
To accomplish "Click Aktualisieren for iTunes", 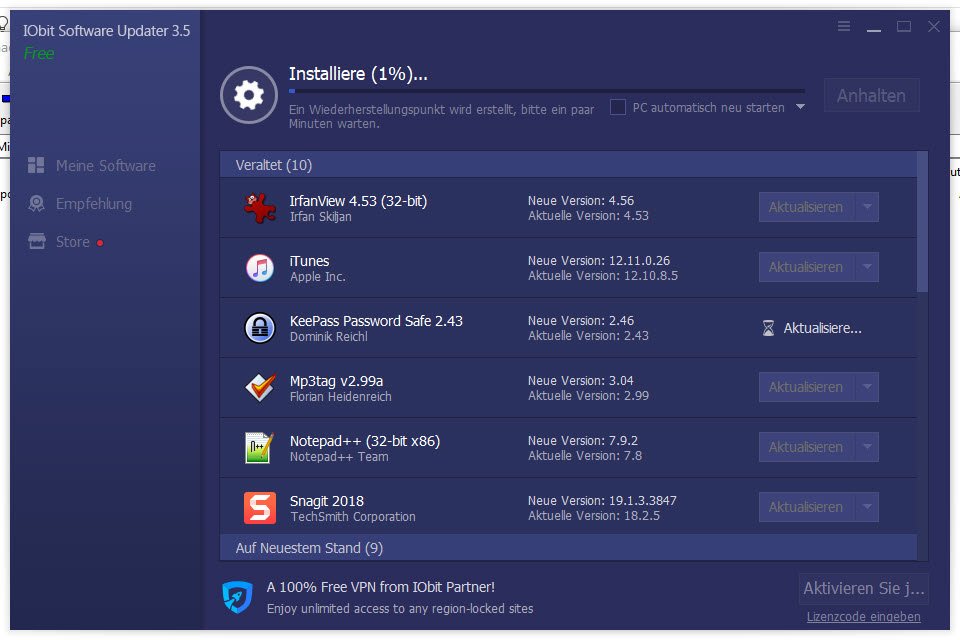I will coord(806,267).
